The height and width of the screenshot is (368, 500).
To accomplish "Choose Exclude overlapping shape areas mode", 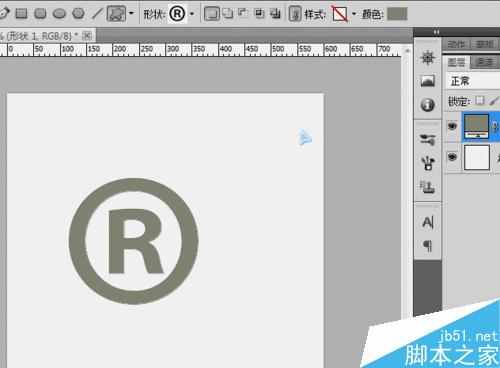I will point(275,13).
